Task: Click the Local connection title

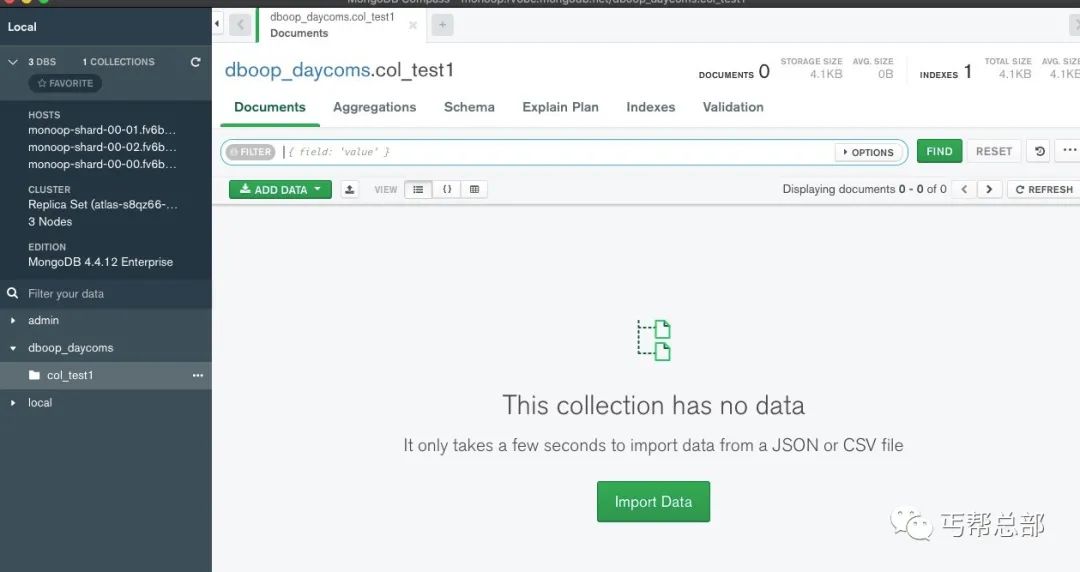Action: pyautogui.click(x=22, y=27)
